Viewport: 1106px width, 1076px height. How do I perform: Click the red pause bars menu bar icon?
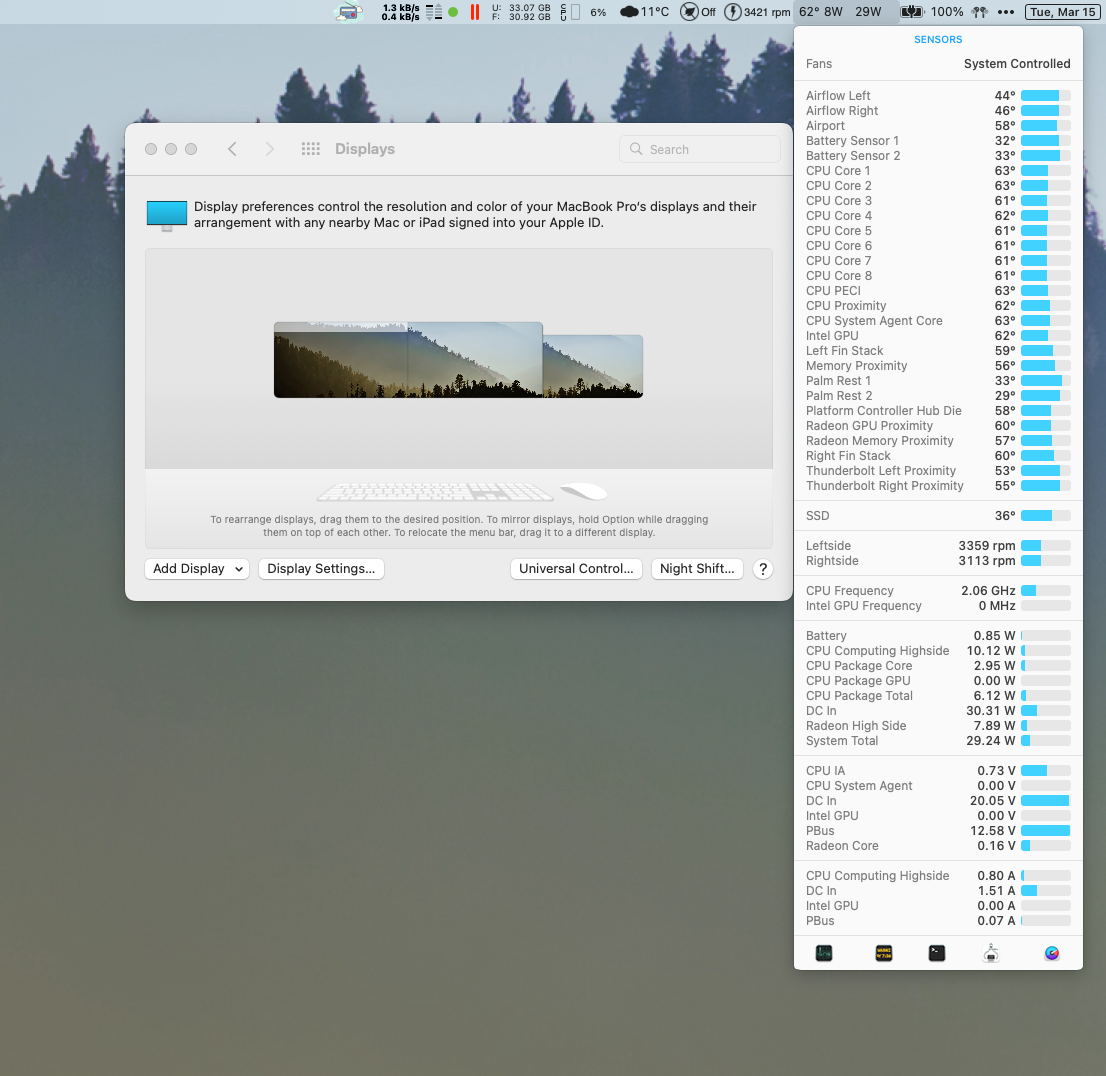pos(475,12)
